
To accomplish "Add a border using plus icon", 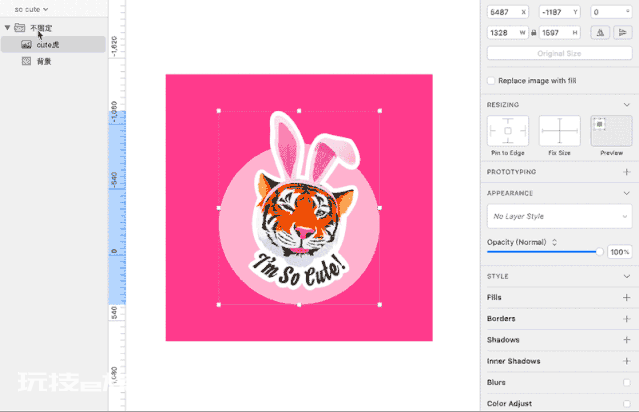I will point(626,319).
